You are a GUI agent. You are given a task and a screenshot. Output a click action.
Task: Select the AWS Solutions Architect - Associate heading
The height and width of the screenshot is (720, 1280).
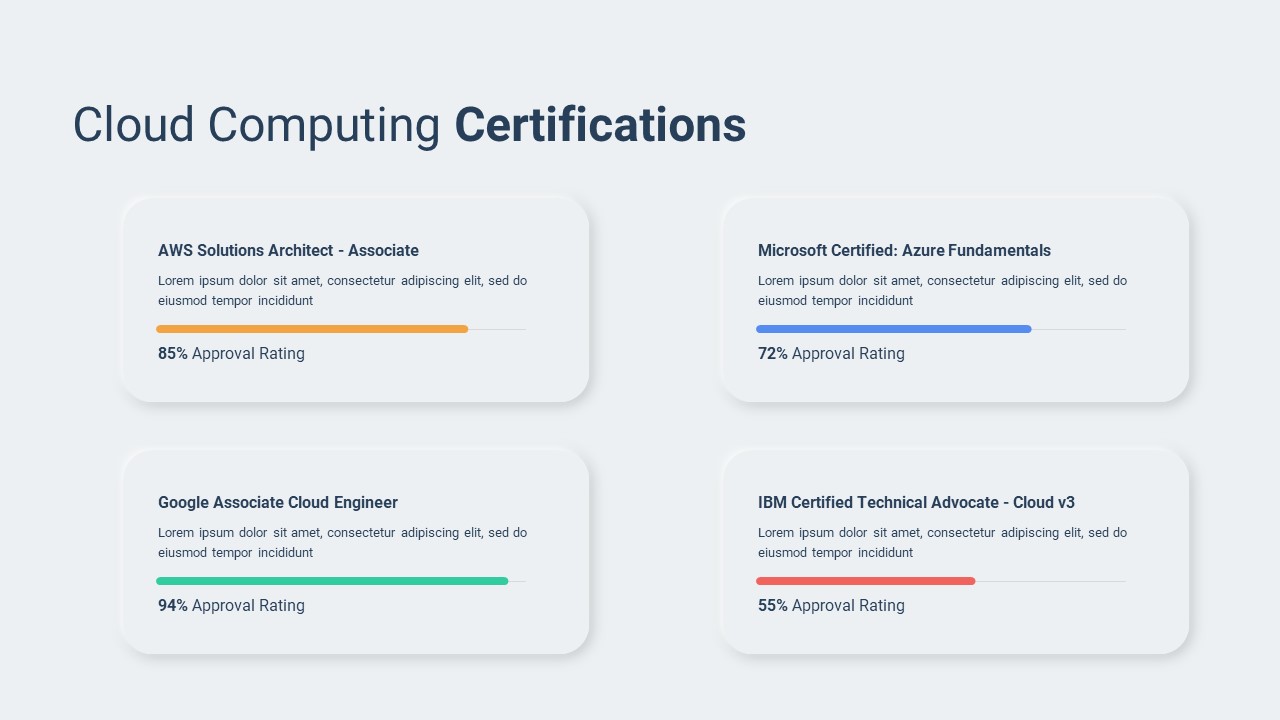pyautogui.click(x=288, y=250)
